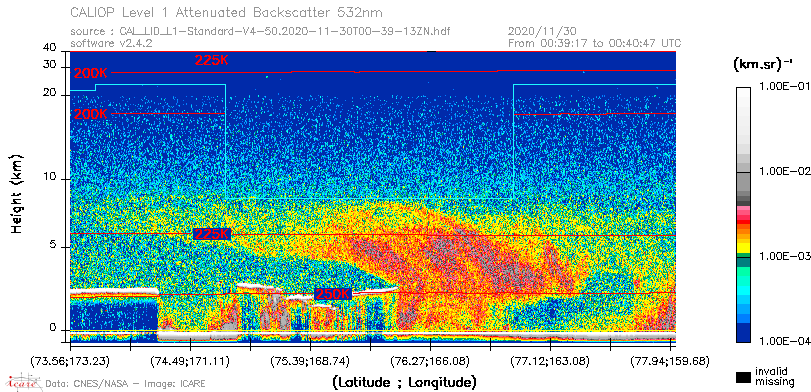Click the x-axis label '(75.39;168.74)'
This screenshot has height=392, width=811.
310,360
